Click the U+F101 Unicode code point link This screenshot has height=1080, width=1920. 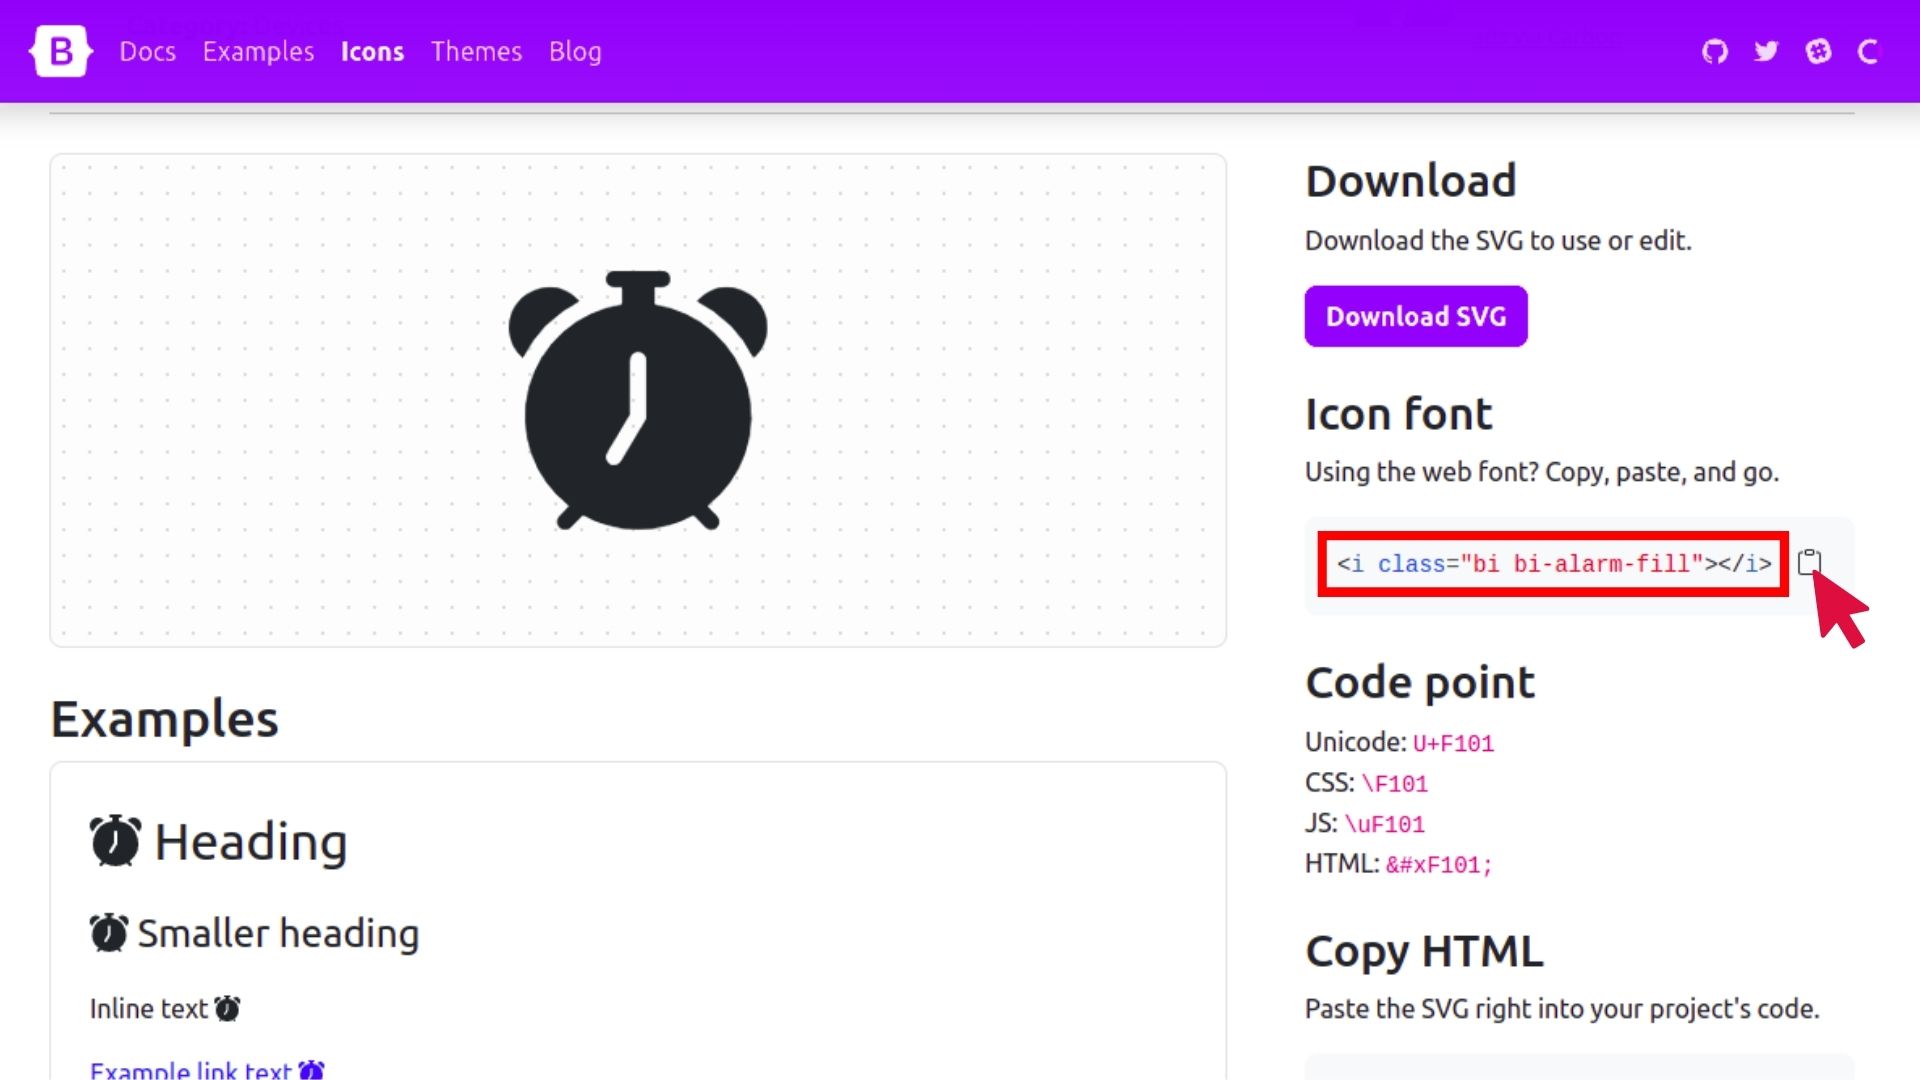click(x=1453, y=741)
